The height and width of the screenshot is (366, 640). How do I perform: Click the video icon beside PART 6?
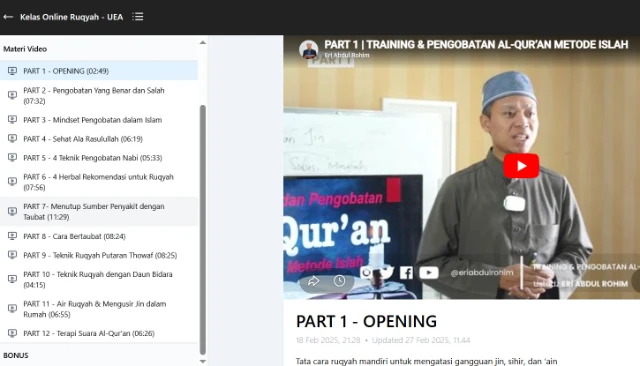[x=13, y=182]
